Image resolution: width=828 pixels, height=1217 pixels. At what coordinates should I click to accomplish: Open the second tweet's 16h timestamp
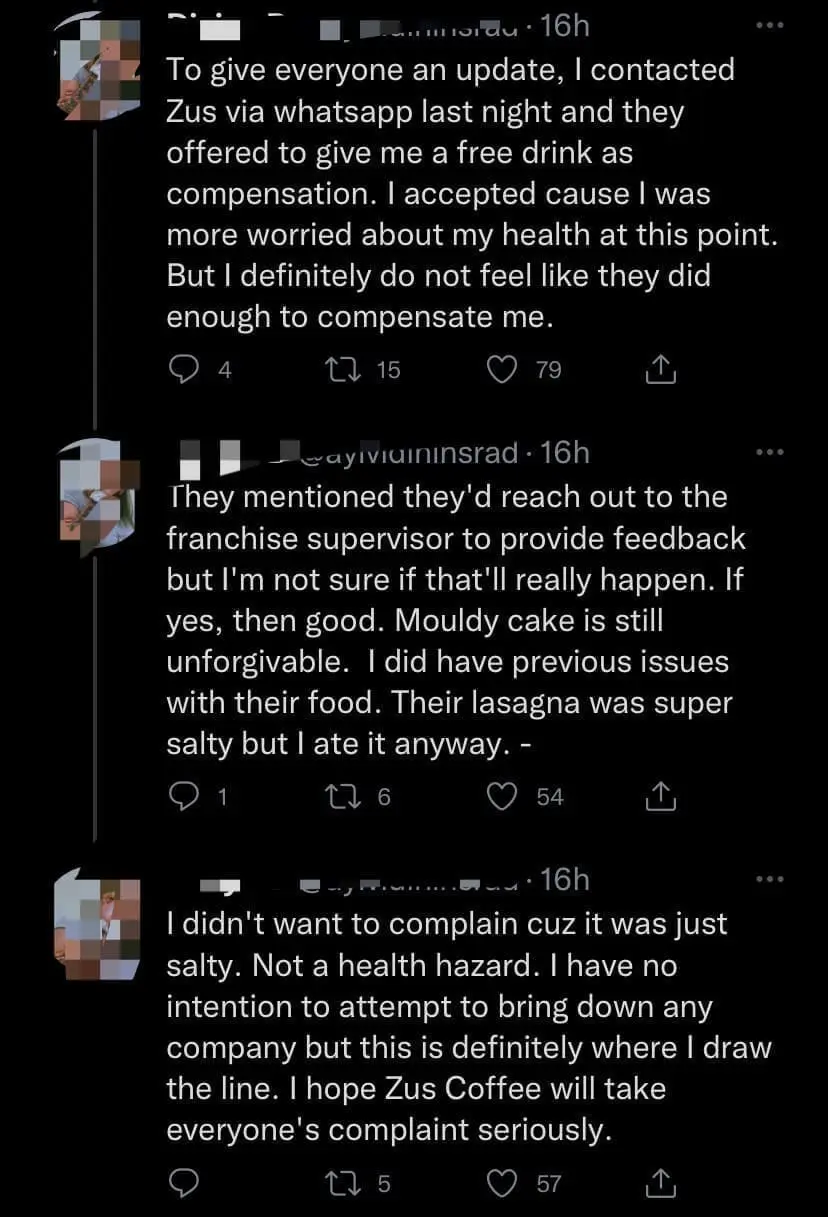pyautogui.click(x=565, y=454)
